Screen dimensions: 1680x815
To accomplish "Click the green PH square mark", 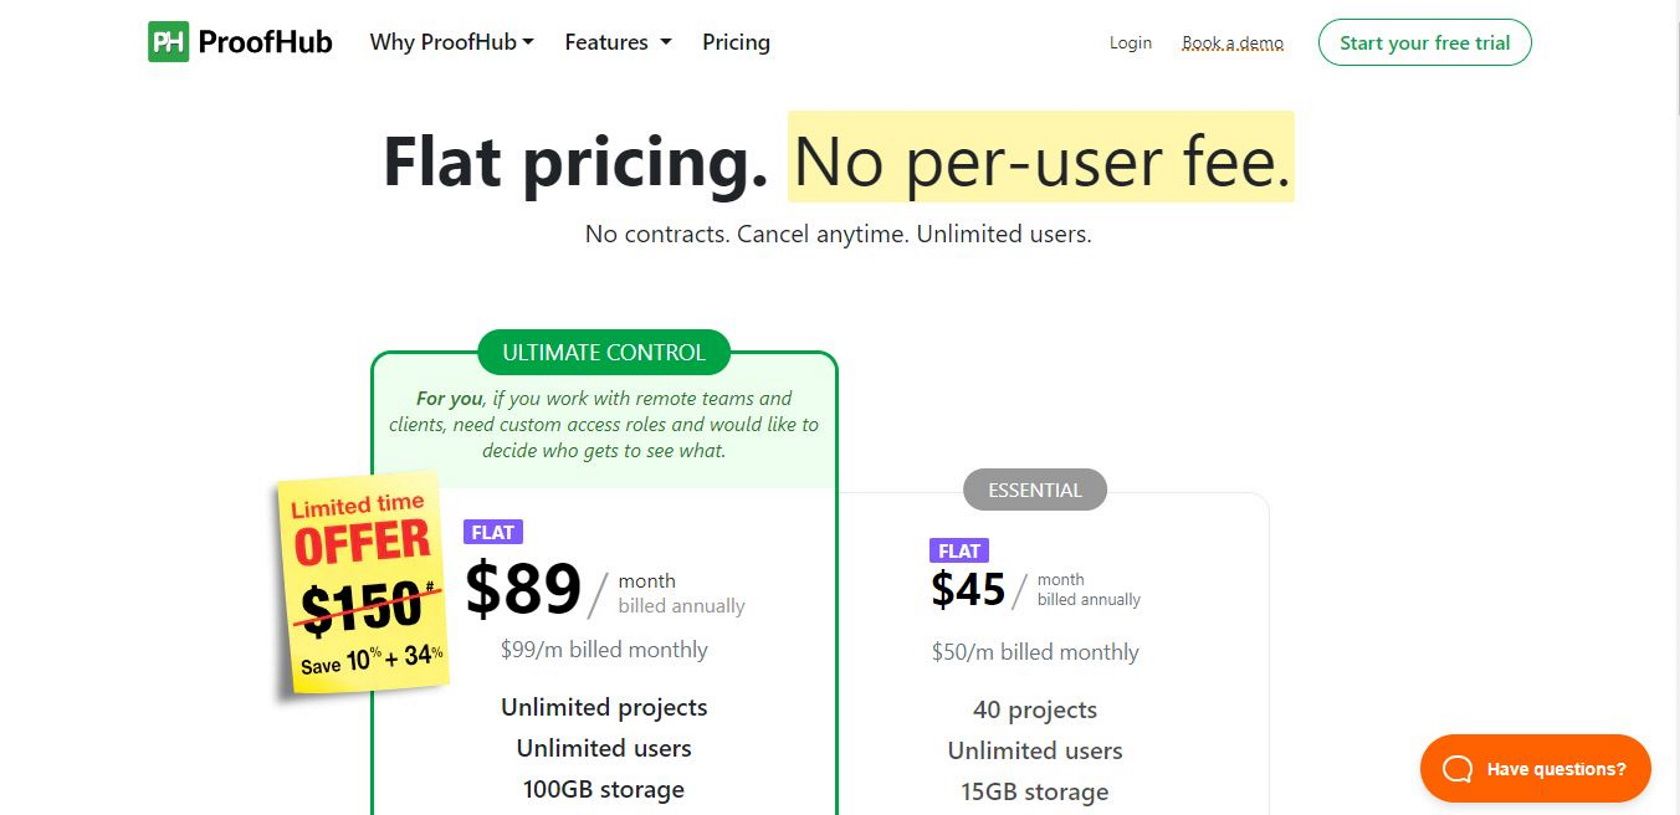I will (x=170, y=41).
